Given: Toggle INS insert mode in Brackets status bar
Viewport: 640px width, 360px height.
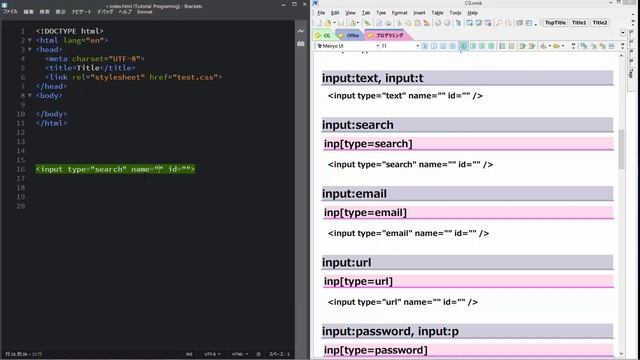Looking at the screenshot, I should click(189, 354).
